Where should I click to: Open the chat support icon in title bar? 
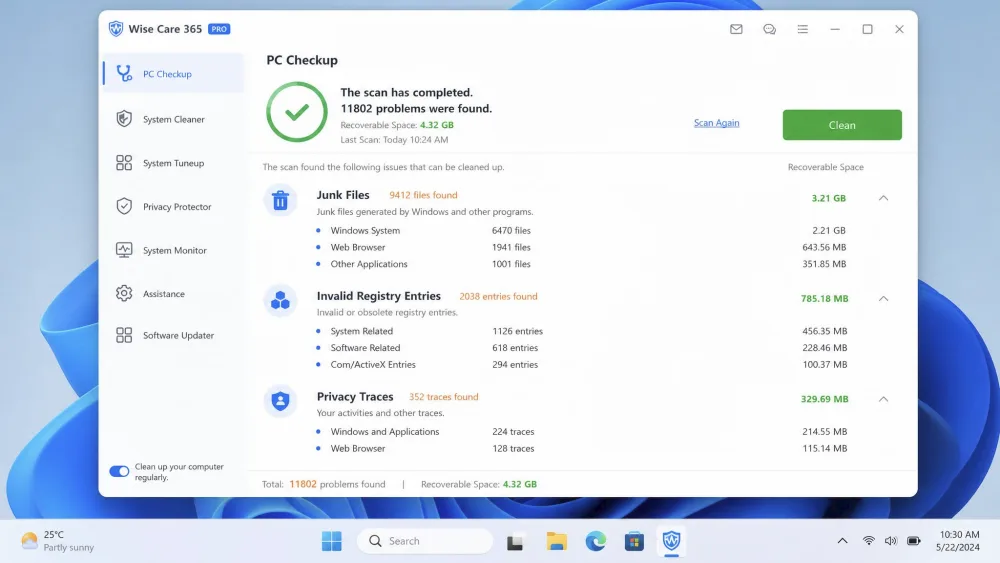(769, 29)
